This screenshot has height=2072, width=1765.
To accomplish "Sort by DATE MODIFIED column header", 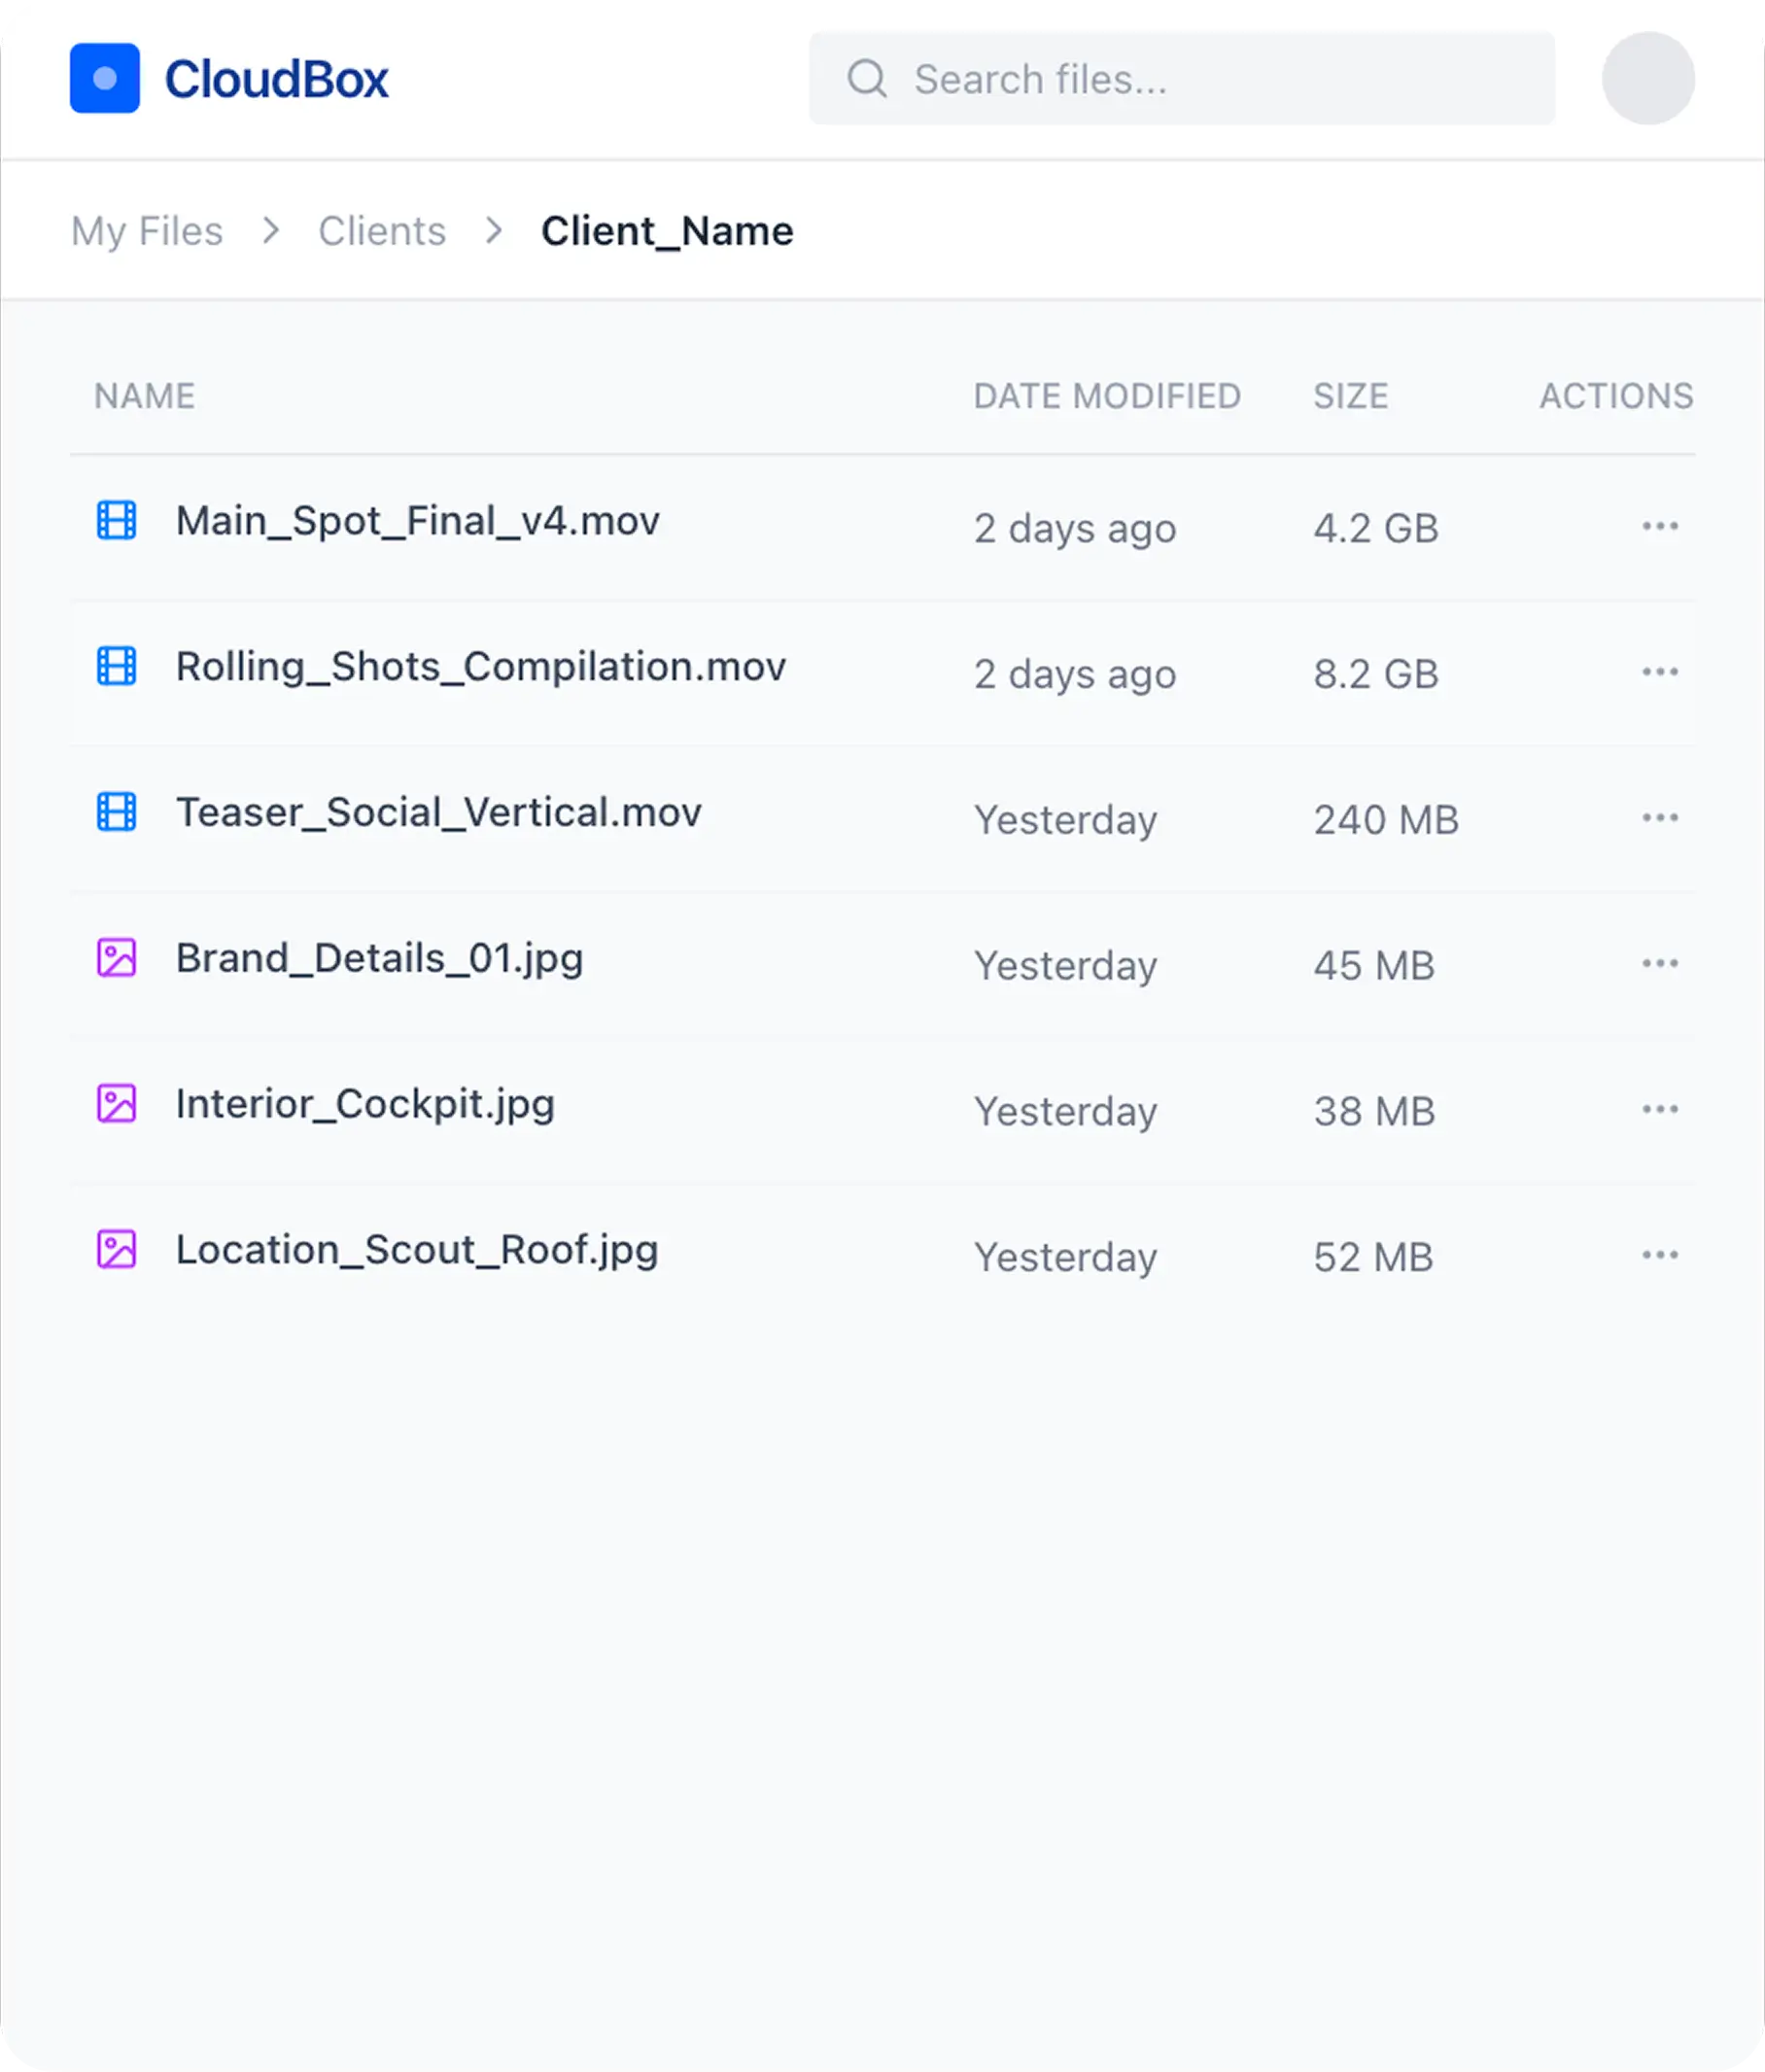I will point(1107,396).
